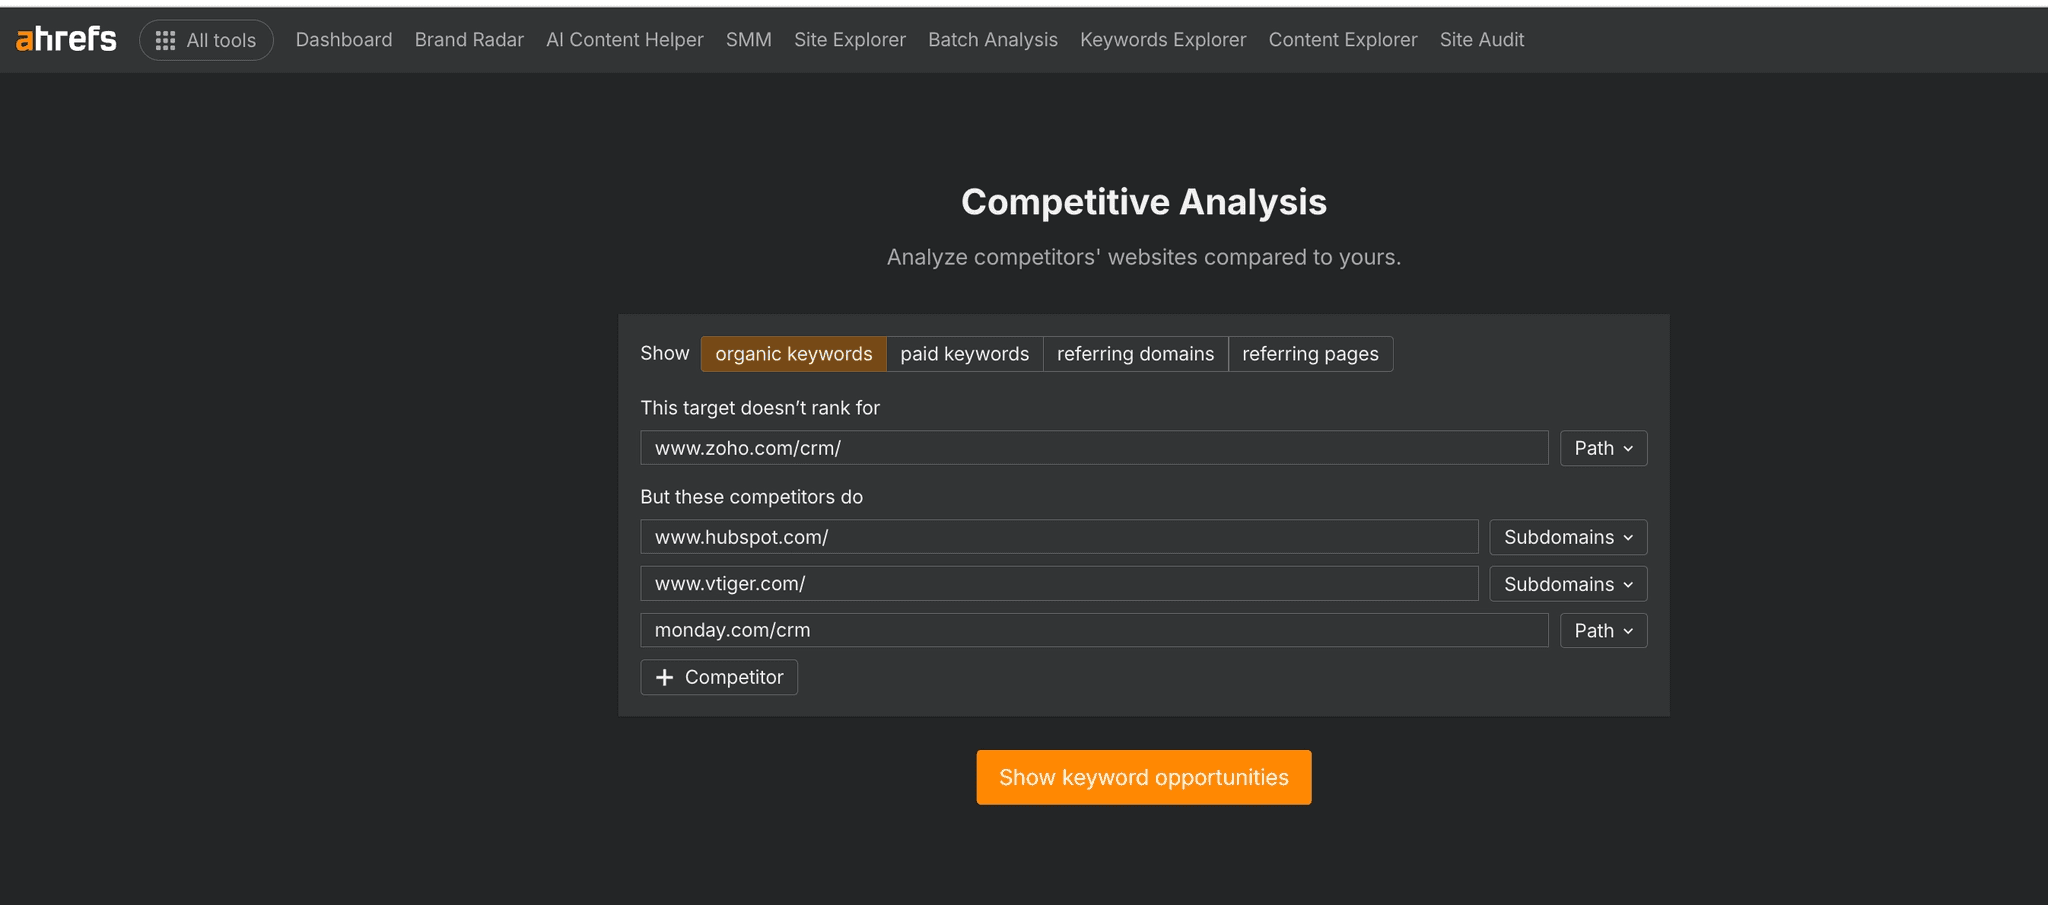Screen dimensions: 2048x905
Task: Switch to referring domains
Action: point(1136,354)
